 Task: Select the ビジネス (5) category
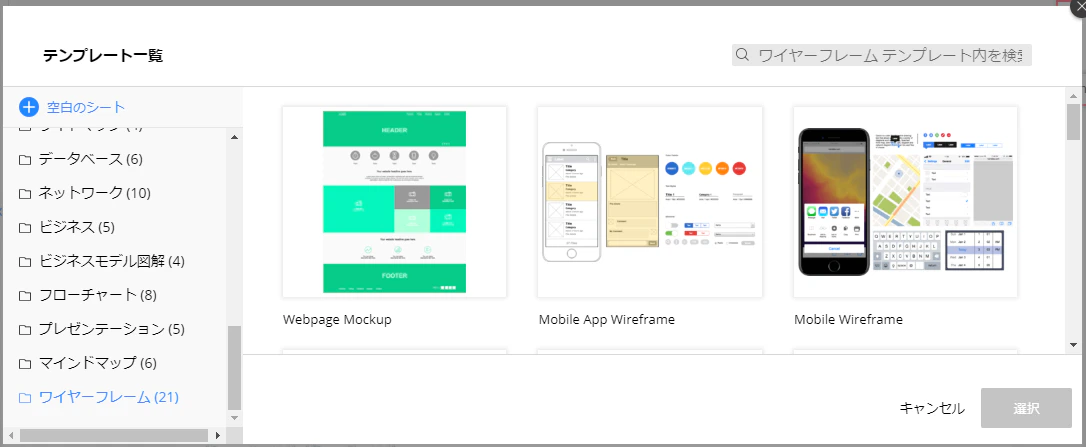[76, 227]
